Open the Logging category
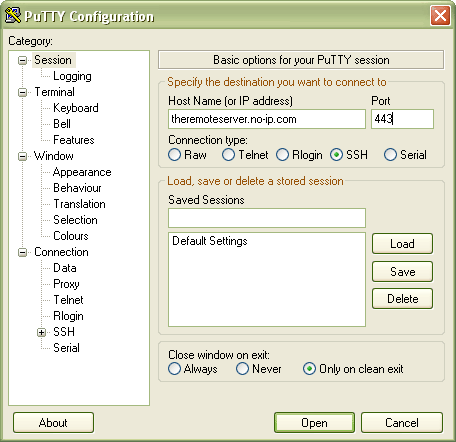 [72, 76]
